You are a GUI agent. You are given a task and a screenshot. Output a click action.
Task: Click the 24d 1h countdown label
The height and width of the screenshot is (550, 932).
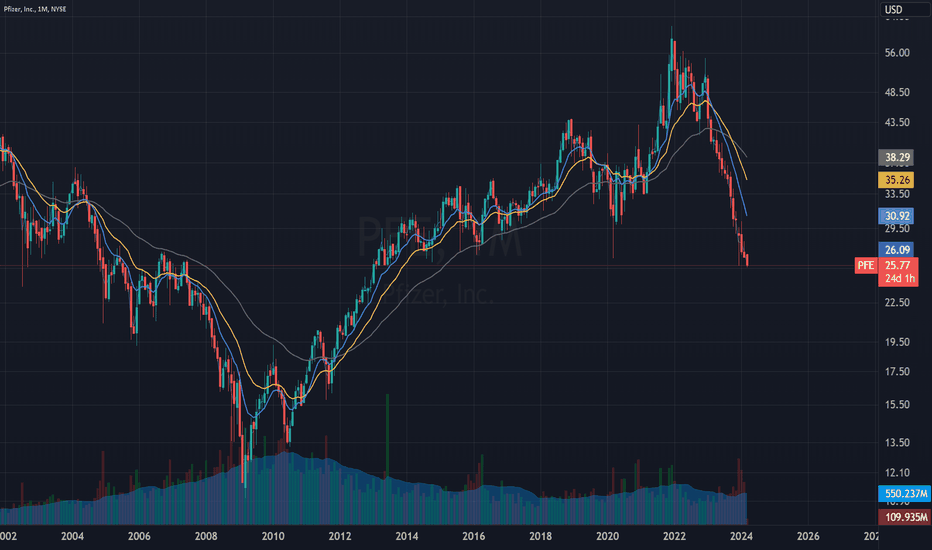click(898, 279)
